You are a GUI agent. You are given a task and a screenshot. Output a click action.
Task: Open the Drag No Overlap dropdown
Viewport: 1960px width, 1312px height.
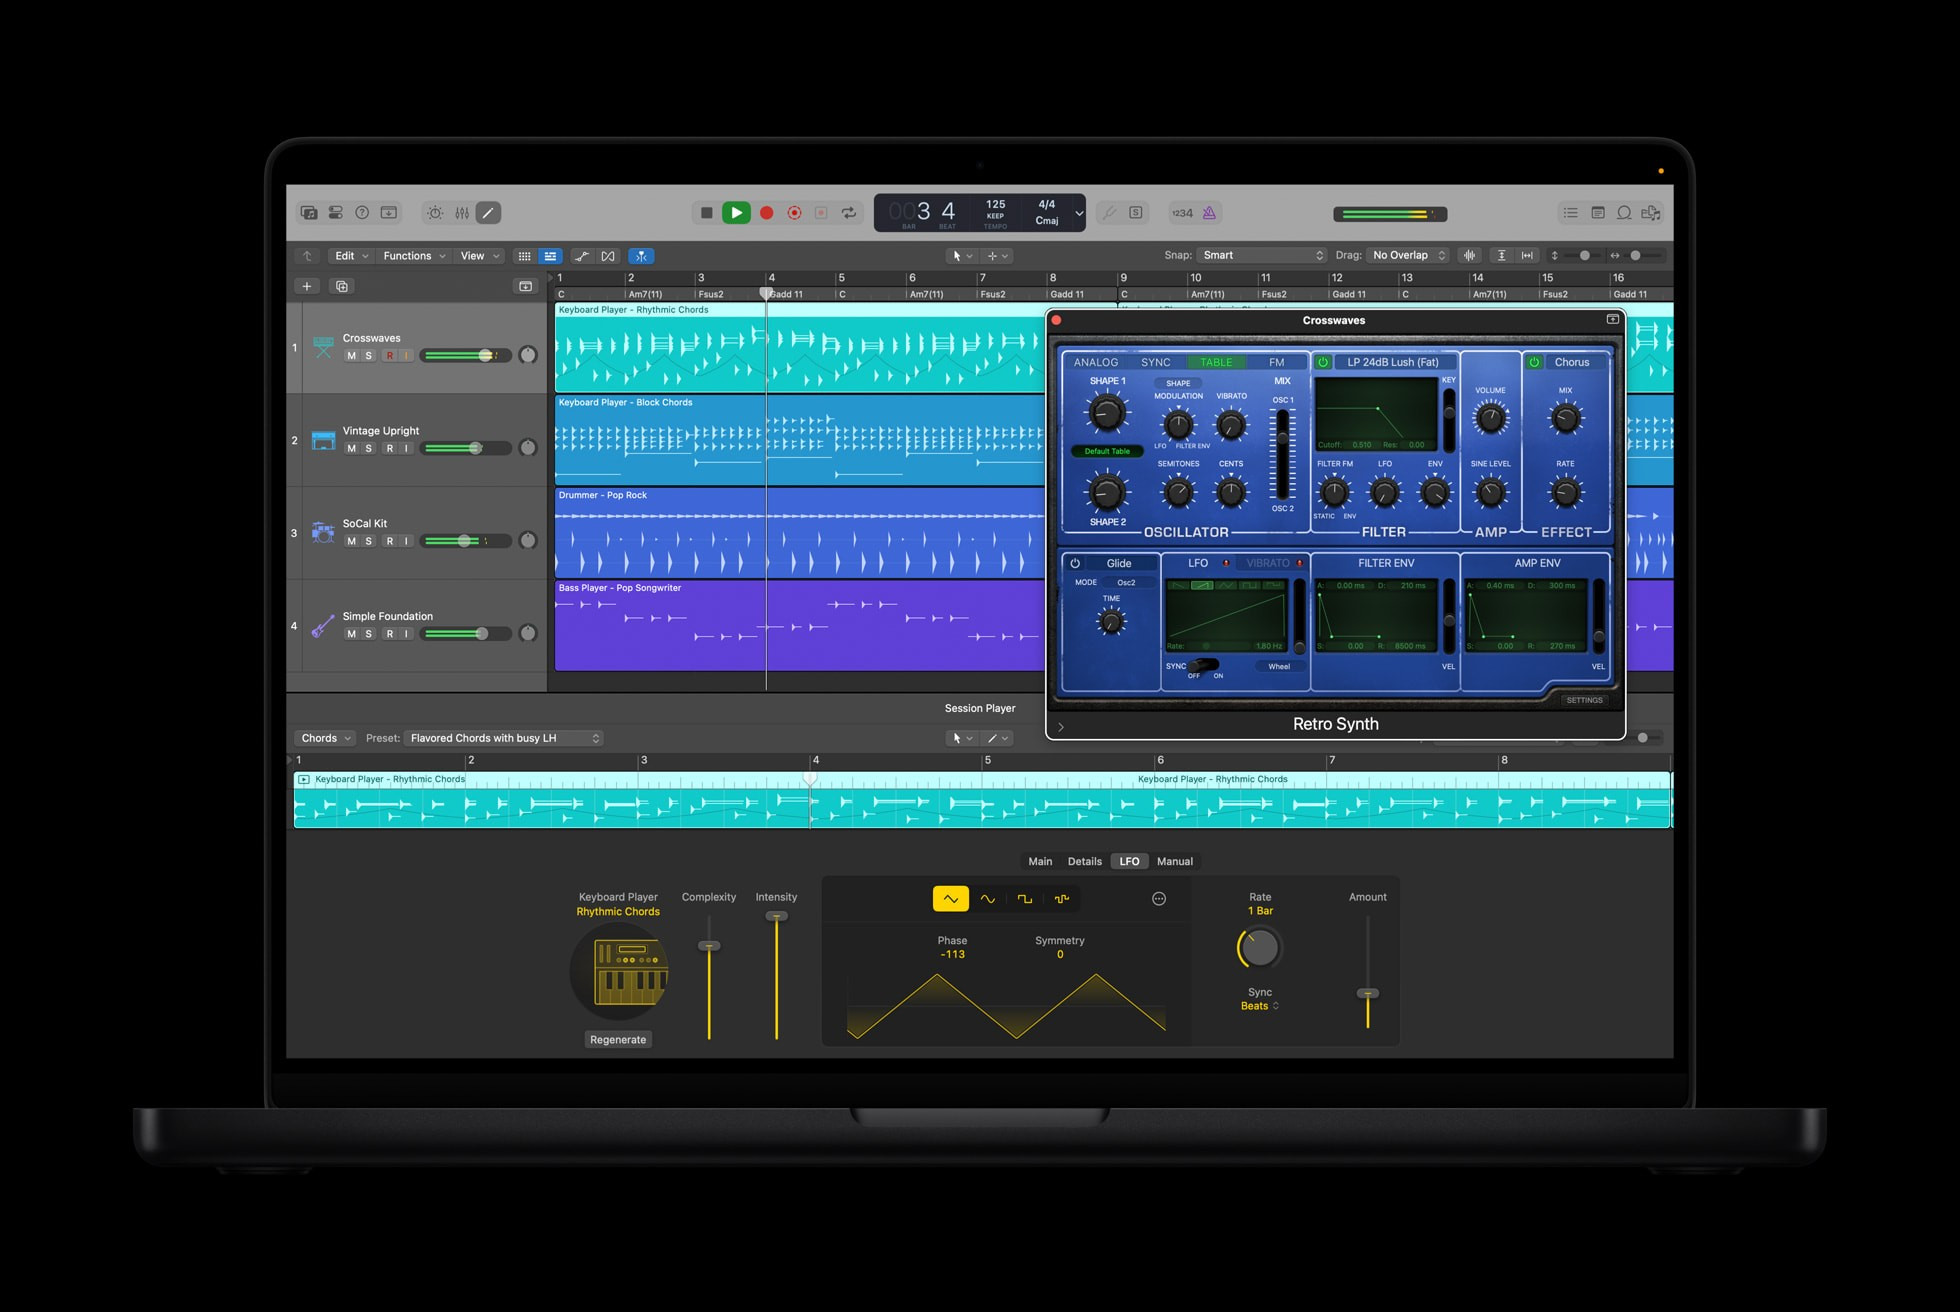pyautogui.click(x=1407, y=255)
